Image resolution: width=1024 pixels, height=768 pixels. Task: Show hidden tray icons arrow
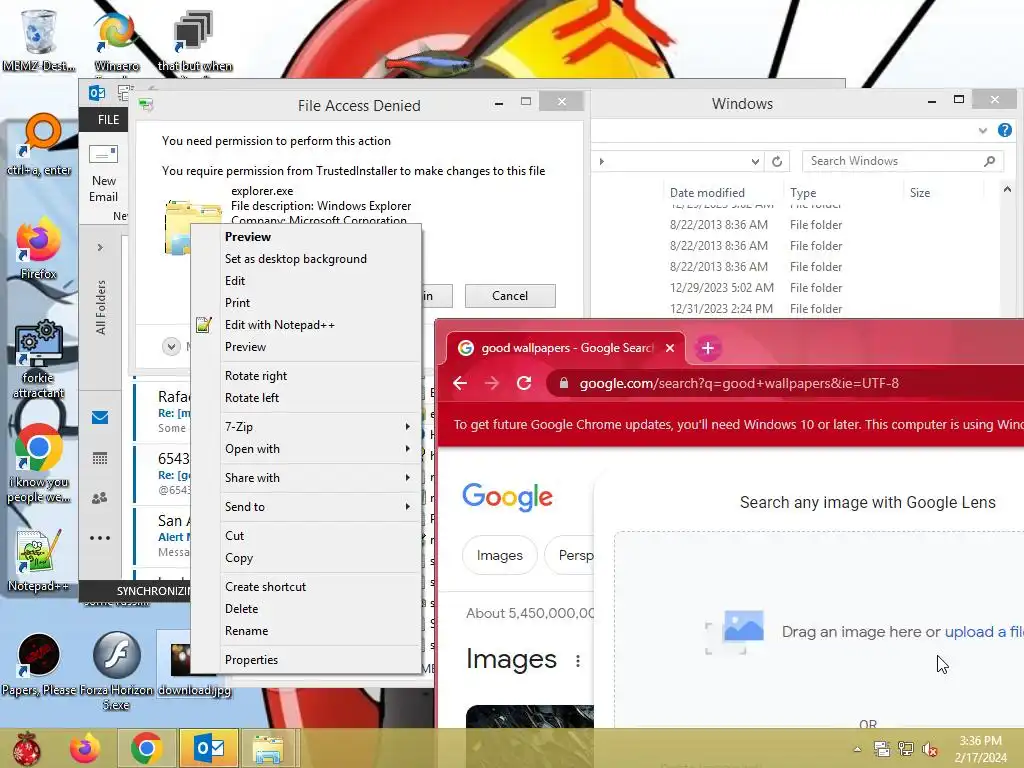pos(857,748)
